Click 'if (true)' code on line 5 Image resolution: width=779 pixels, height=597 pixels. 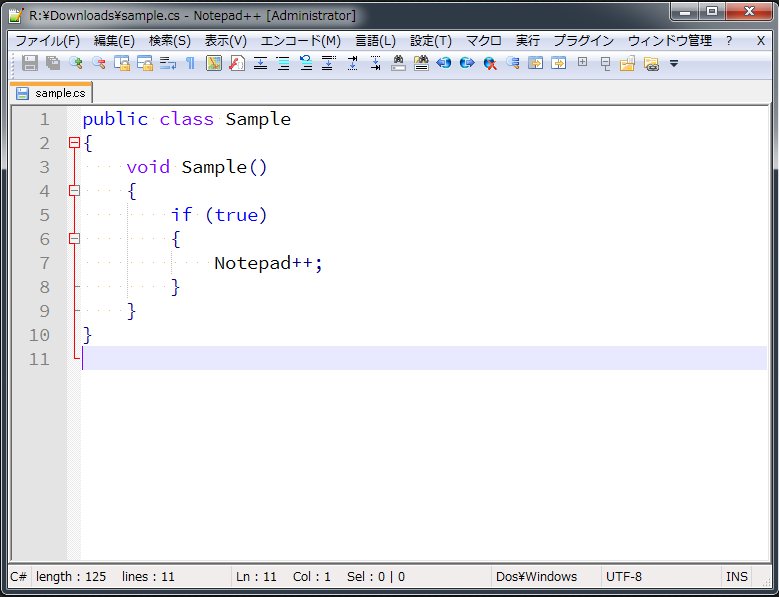219,215
